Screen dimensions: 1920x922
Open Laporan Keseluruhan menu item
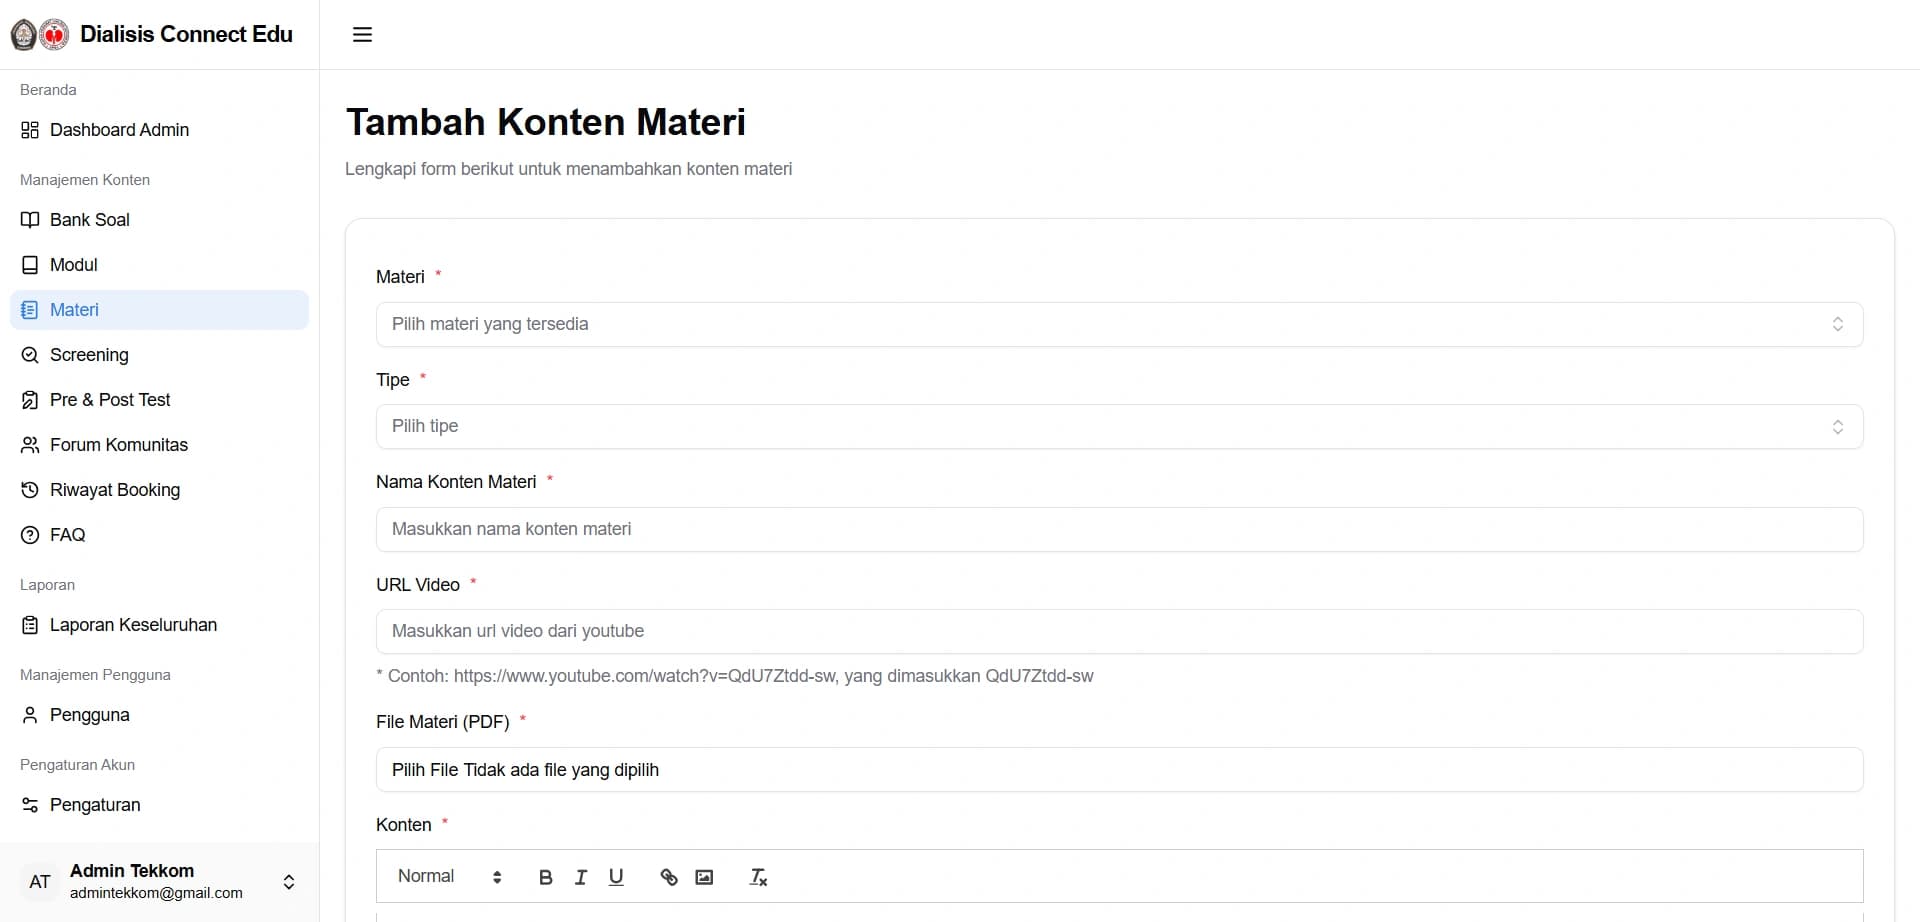pos(159,625)
